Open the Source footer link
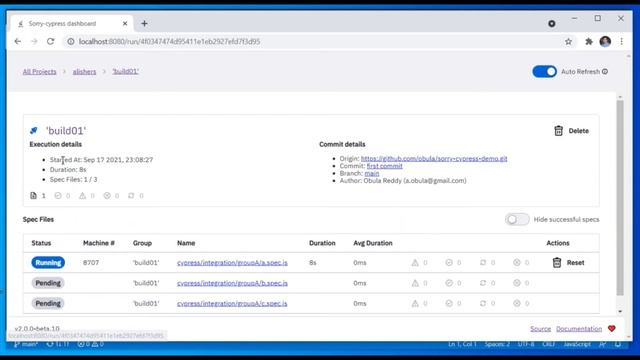640x360 pixels. tap(540, 329)
